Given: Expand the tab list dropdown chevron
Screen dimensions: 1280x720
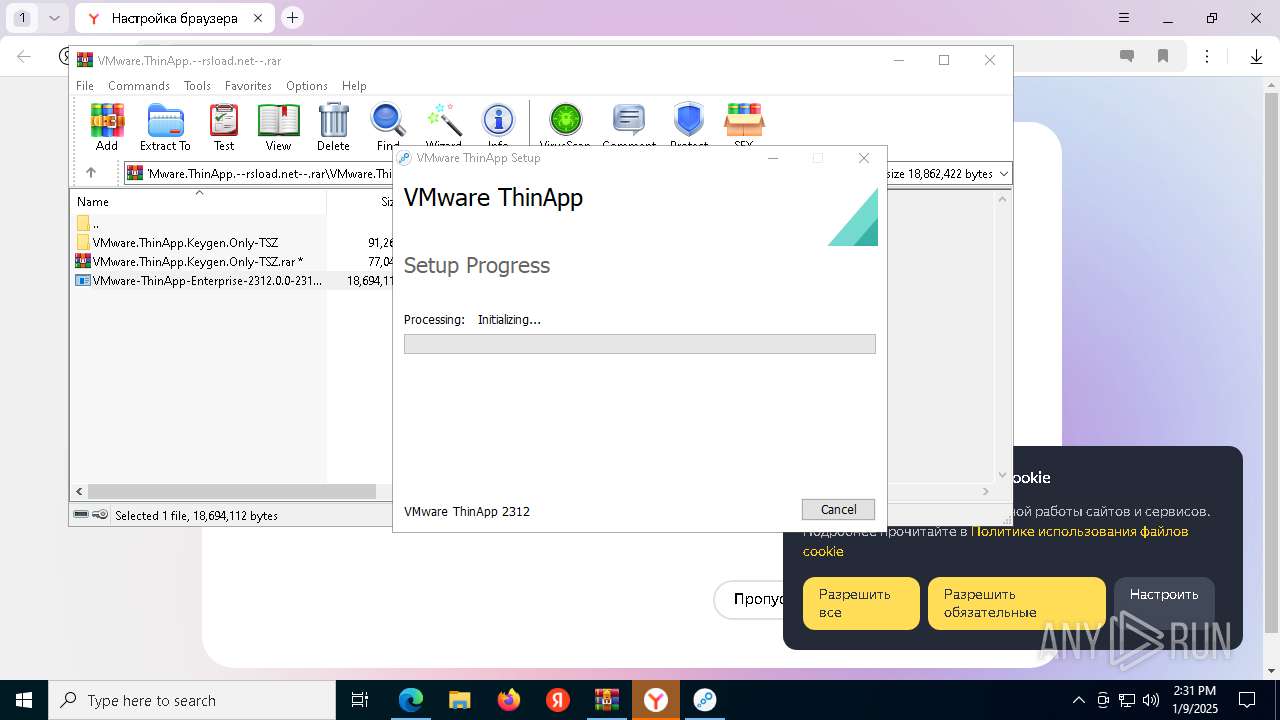Looking at the screenshot, I should 55,18.
